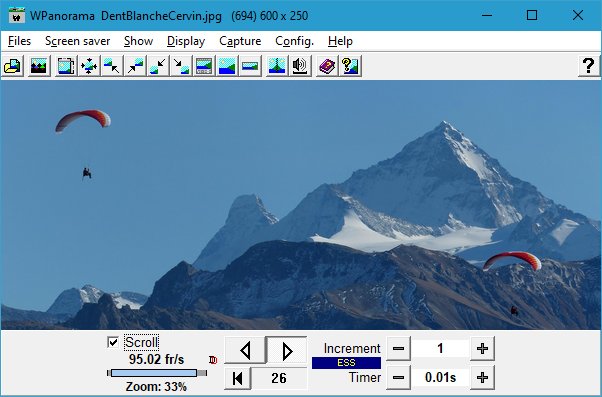The image size is (602, 397).
Task: Open a panorama file with the folder icon
Action: 13,66
